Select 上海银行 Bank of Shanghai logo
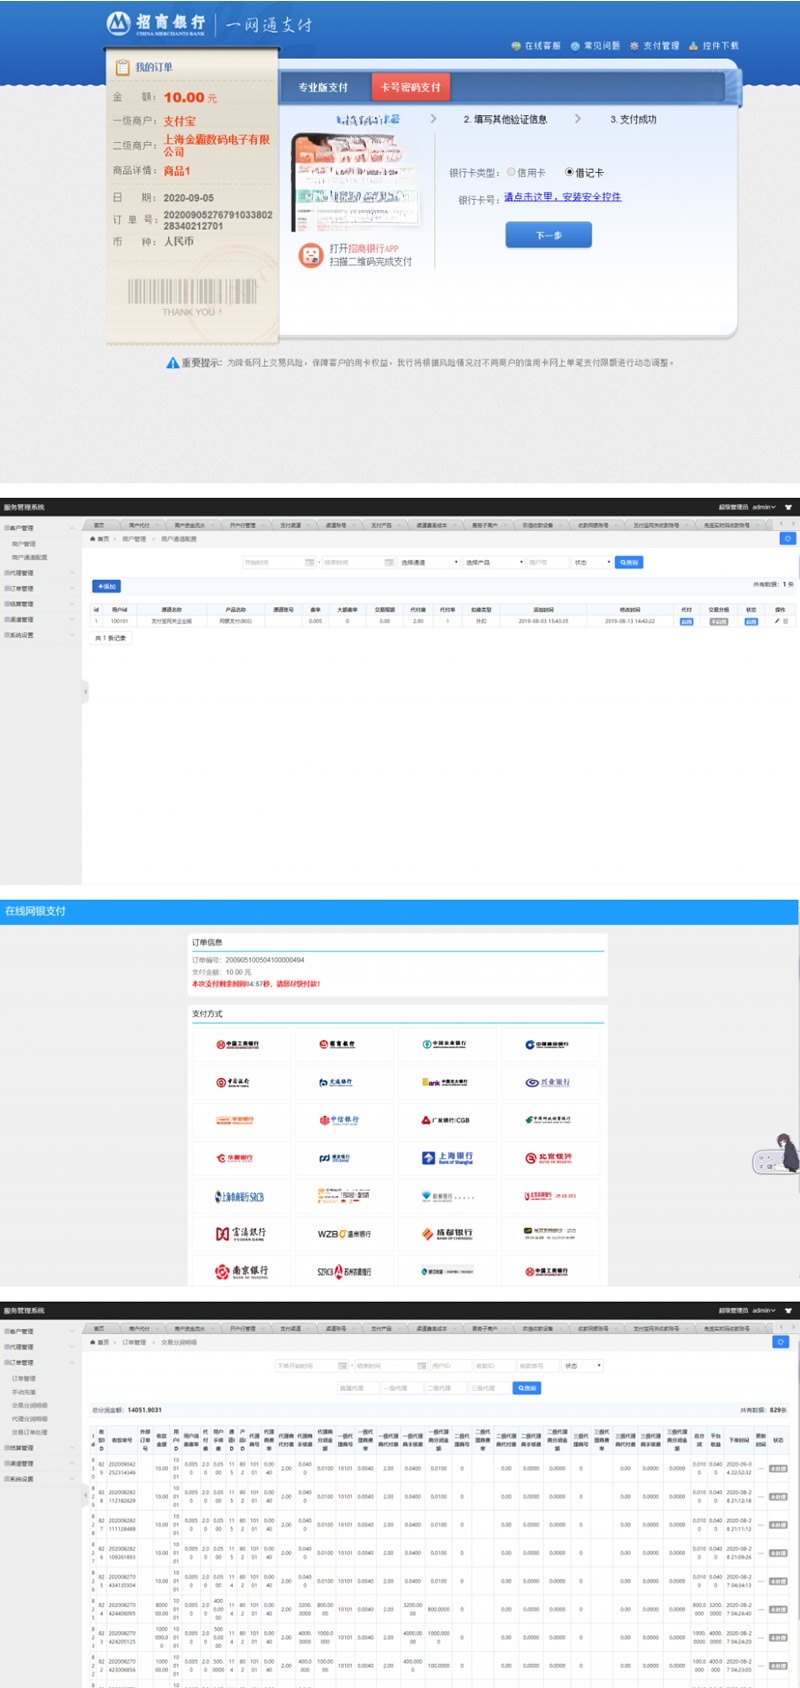The height and width of the screenshot is (1688, 800). pos(447,1158)
